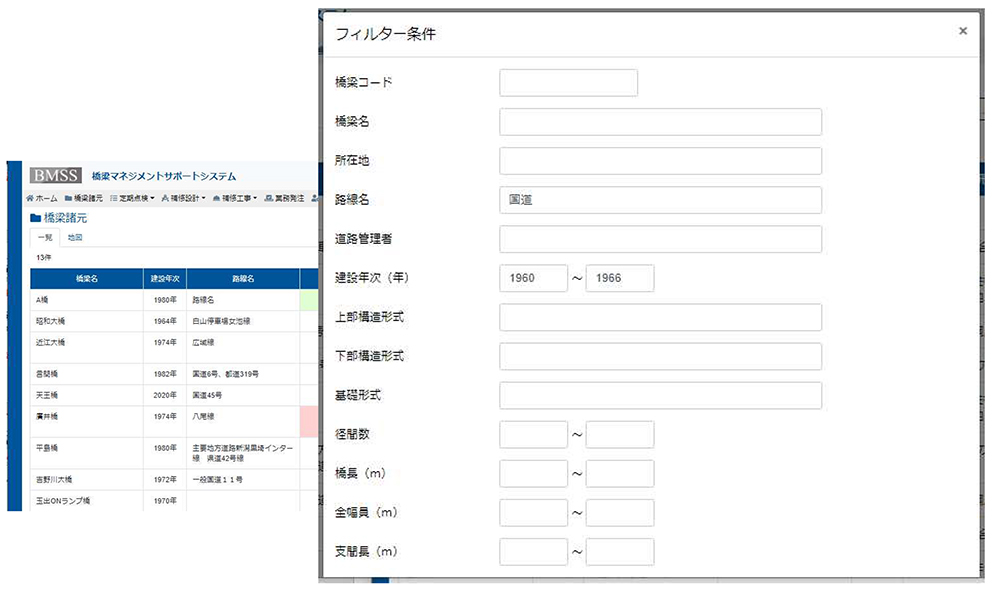Click the 業務発注 menu icon
This screenshot has width=1000, height=596.
tap(269, 198)
